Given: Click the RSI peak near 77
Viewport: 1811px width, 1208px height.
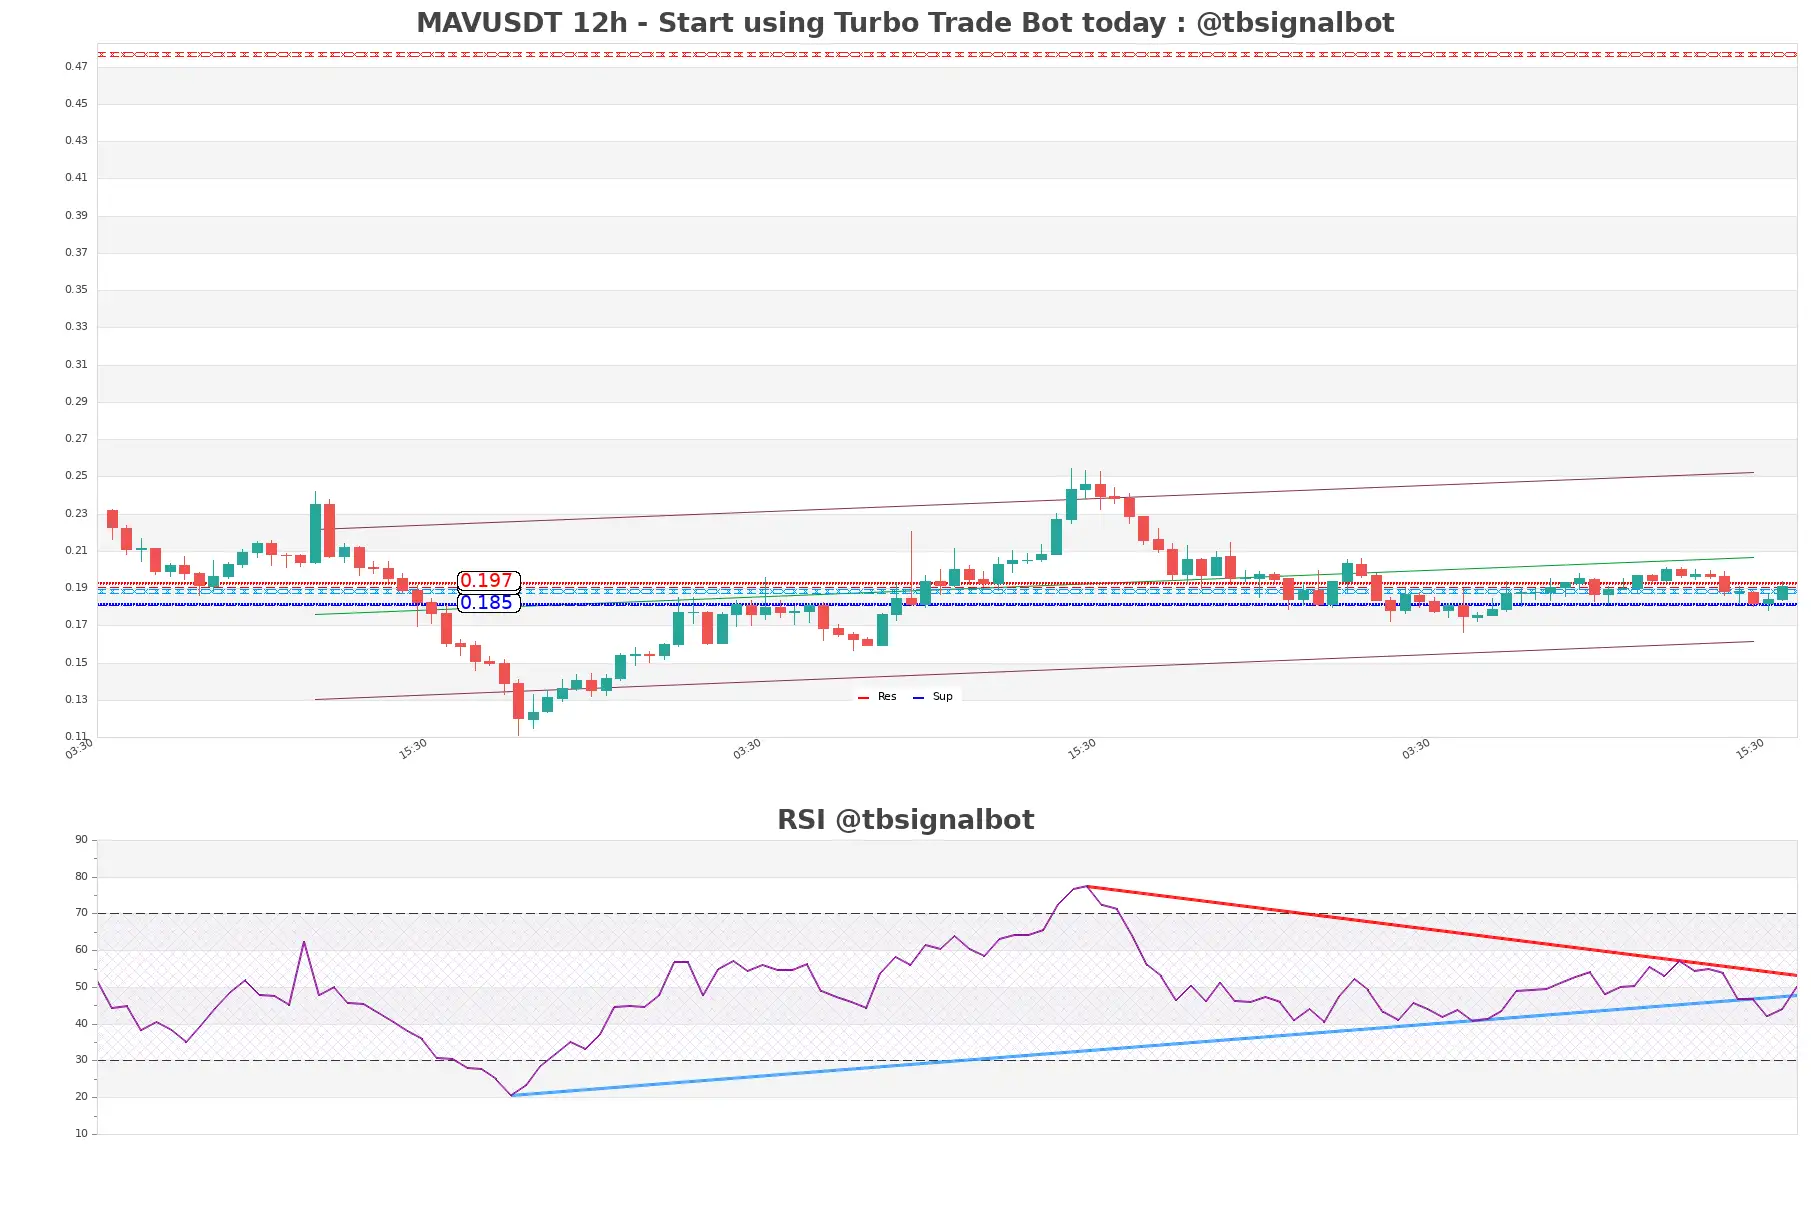Looking at the screenshot, I should [x=1086, y=887].
